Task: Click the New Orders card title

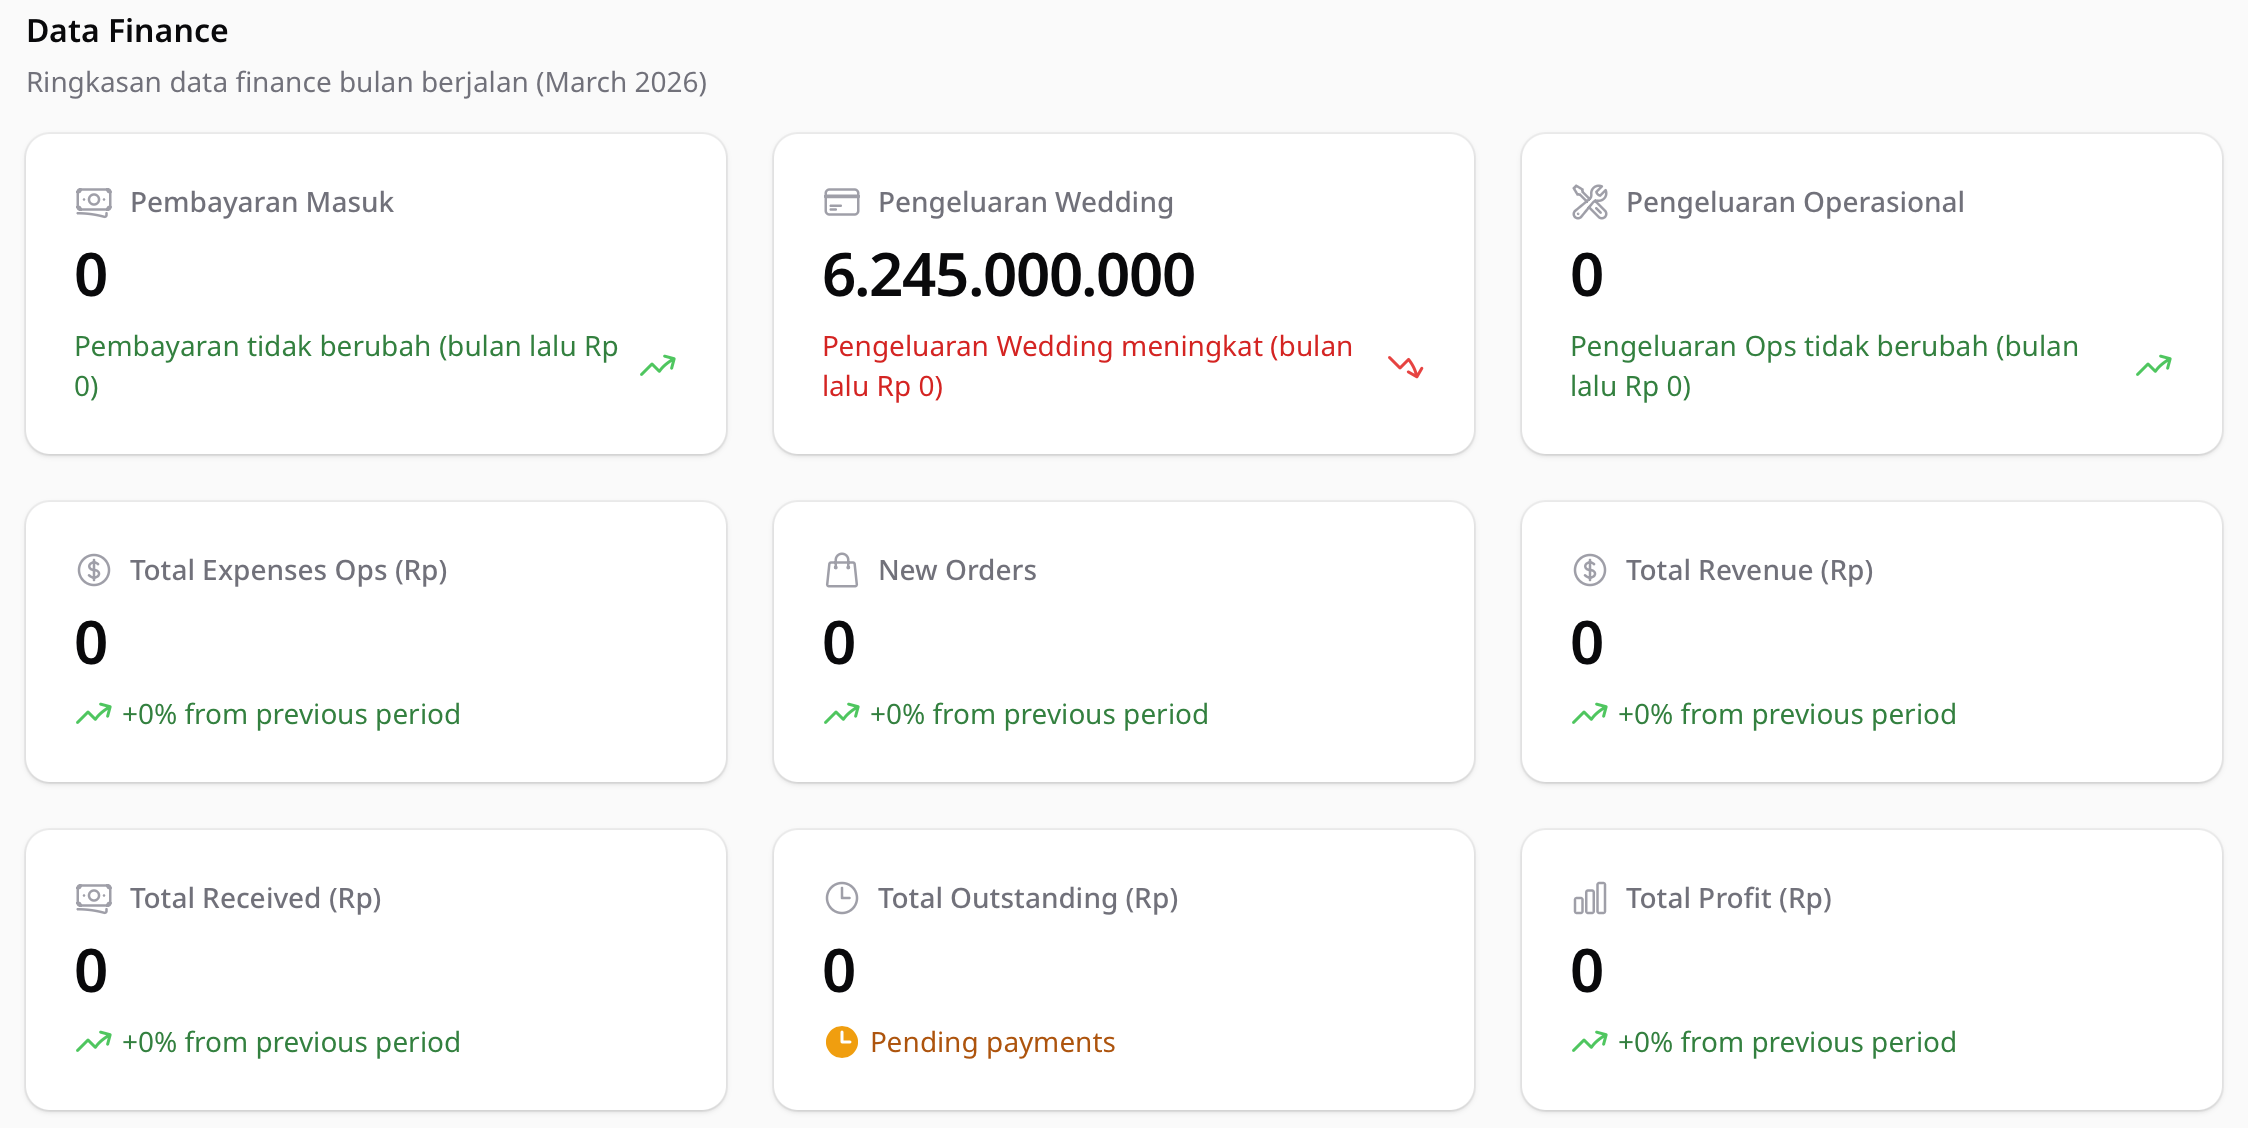Action: (957, 570)
